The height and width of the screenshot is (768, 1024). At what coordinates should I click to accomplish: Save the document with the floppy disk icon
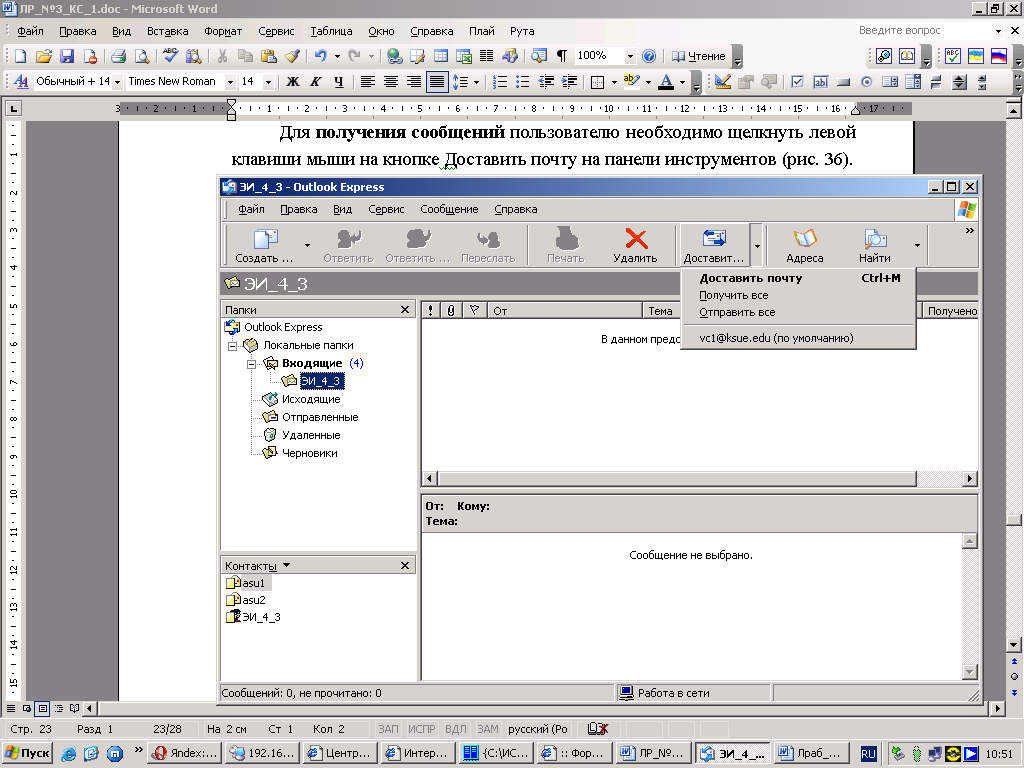click(x=67, y=56)
